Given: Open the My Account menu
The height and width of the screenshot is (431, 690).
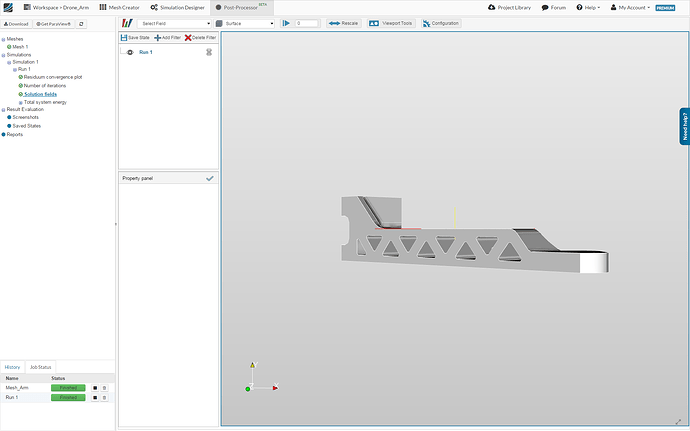Looking at the screenshot, I should (x=633, y=7).
